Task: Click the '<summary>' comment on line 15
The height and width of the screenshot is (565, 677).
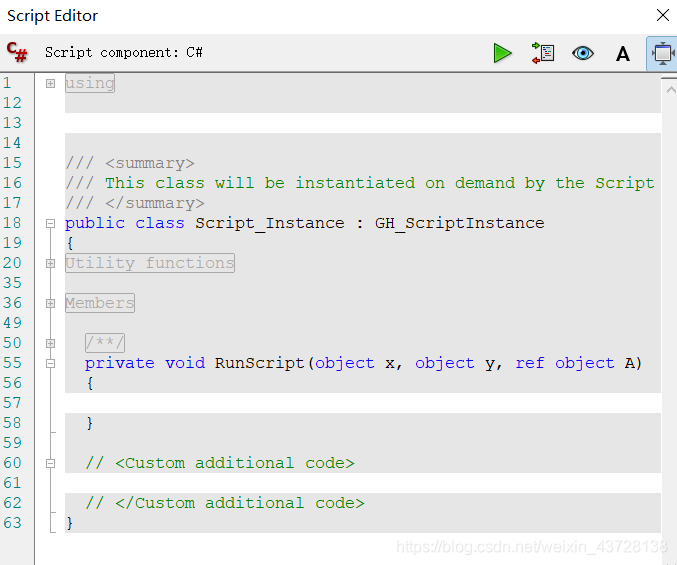Action: (150, 163)
